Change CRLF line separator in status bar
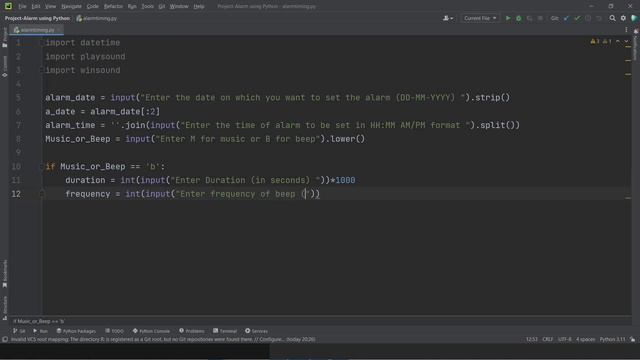 [547, 340]
